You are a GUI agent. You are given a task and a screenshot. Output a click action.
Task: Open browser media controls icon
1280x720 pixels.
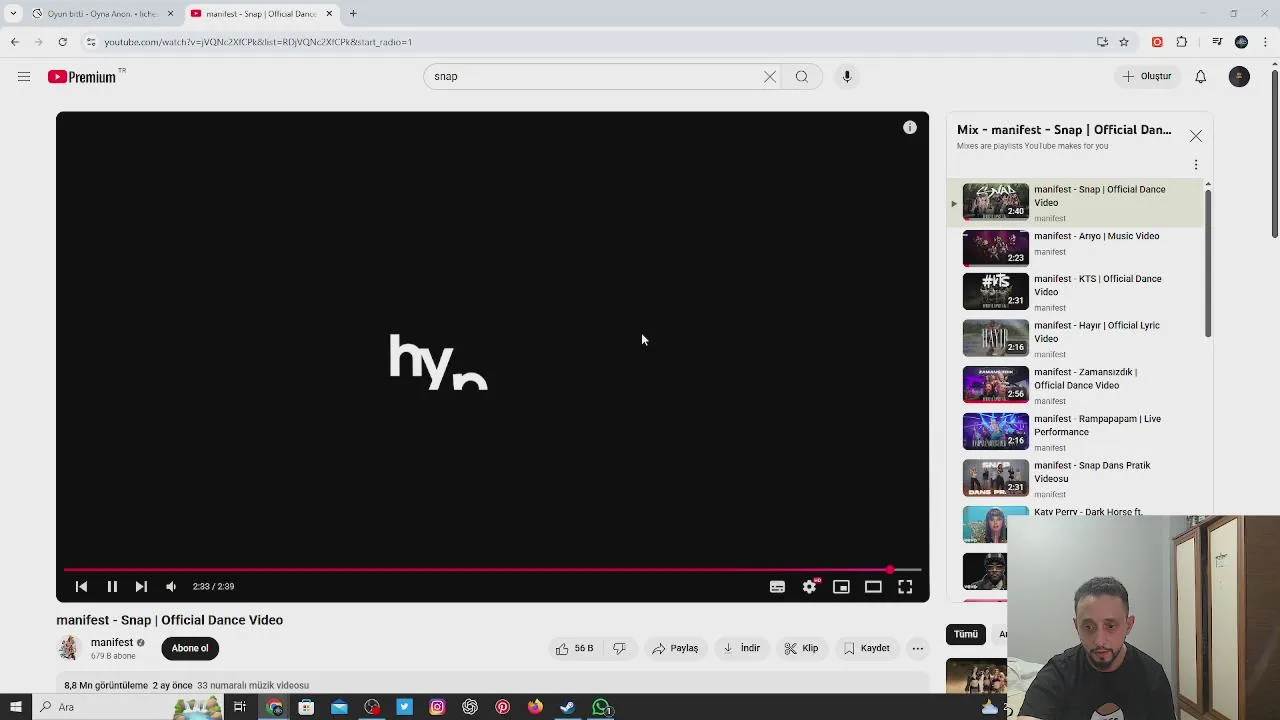[1217, 42]
